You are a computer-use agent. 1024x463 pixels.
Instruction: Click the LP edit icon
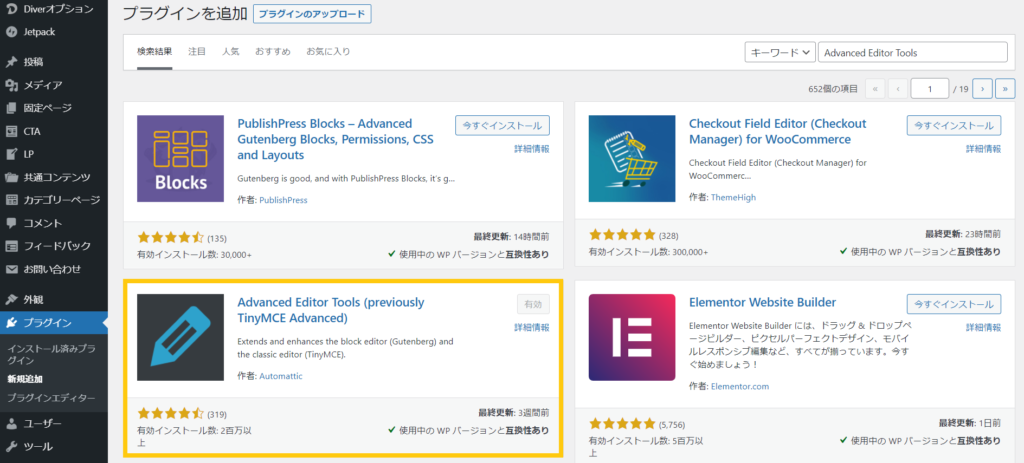(11, 154)
